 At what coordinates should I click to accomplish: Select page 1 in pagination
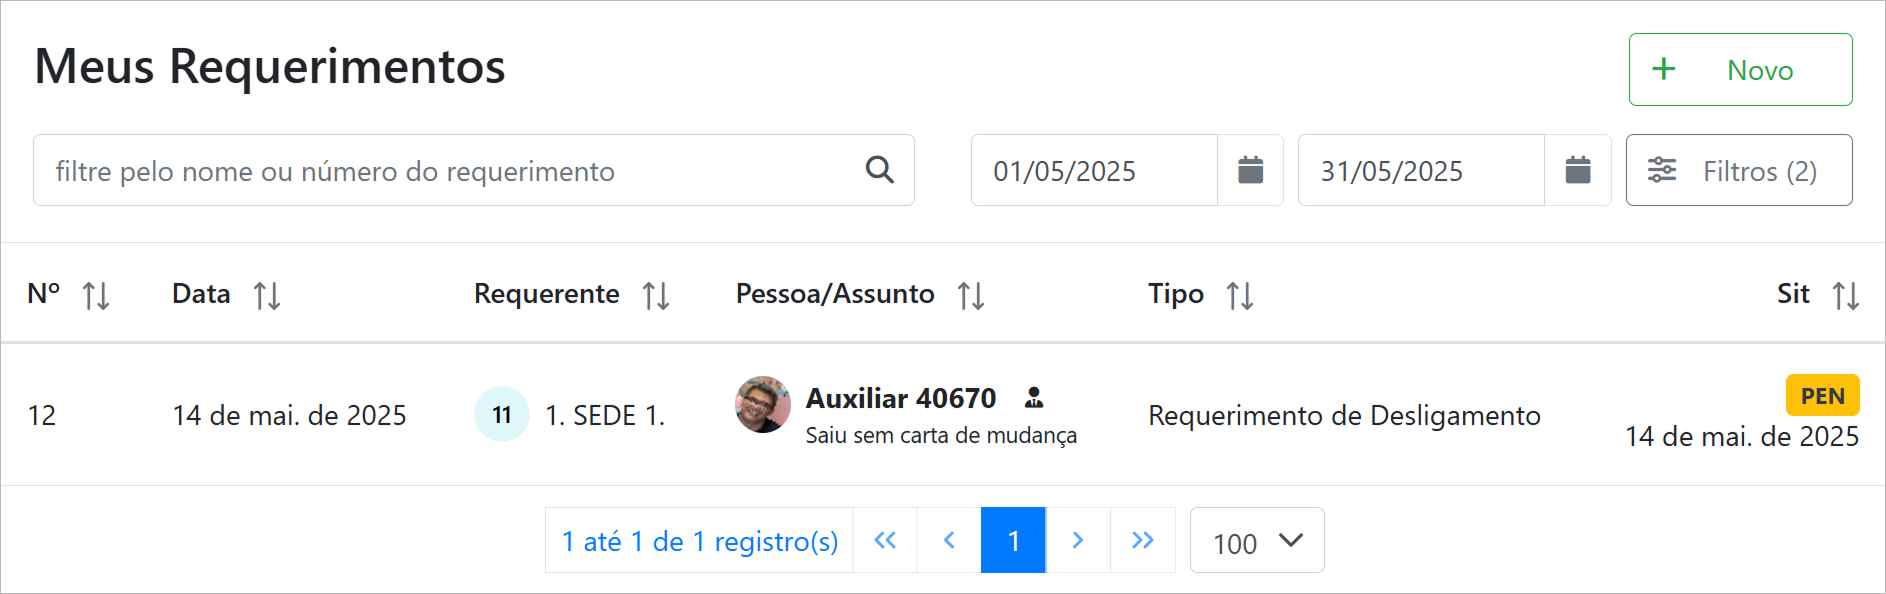click(1013, 541)
